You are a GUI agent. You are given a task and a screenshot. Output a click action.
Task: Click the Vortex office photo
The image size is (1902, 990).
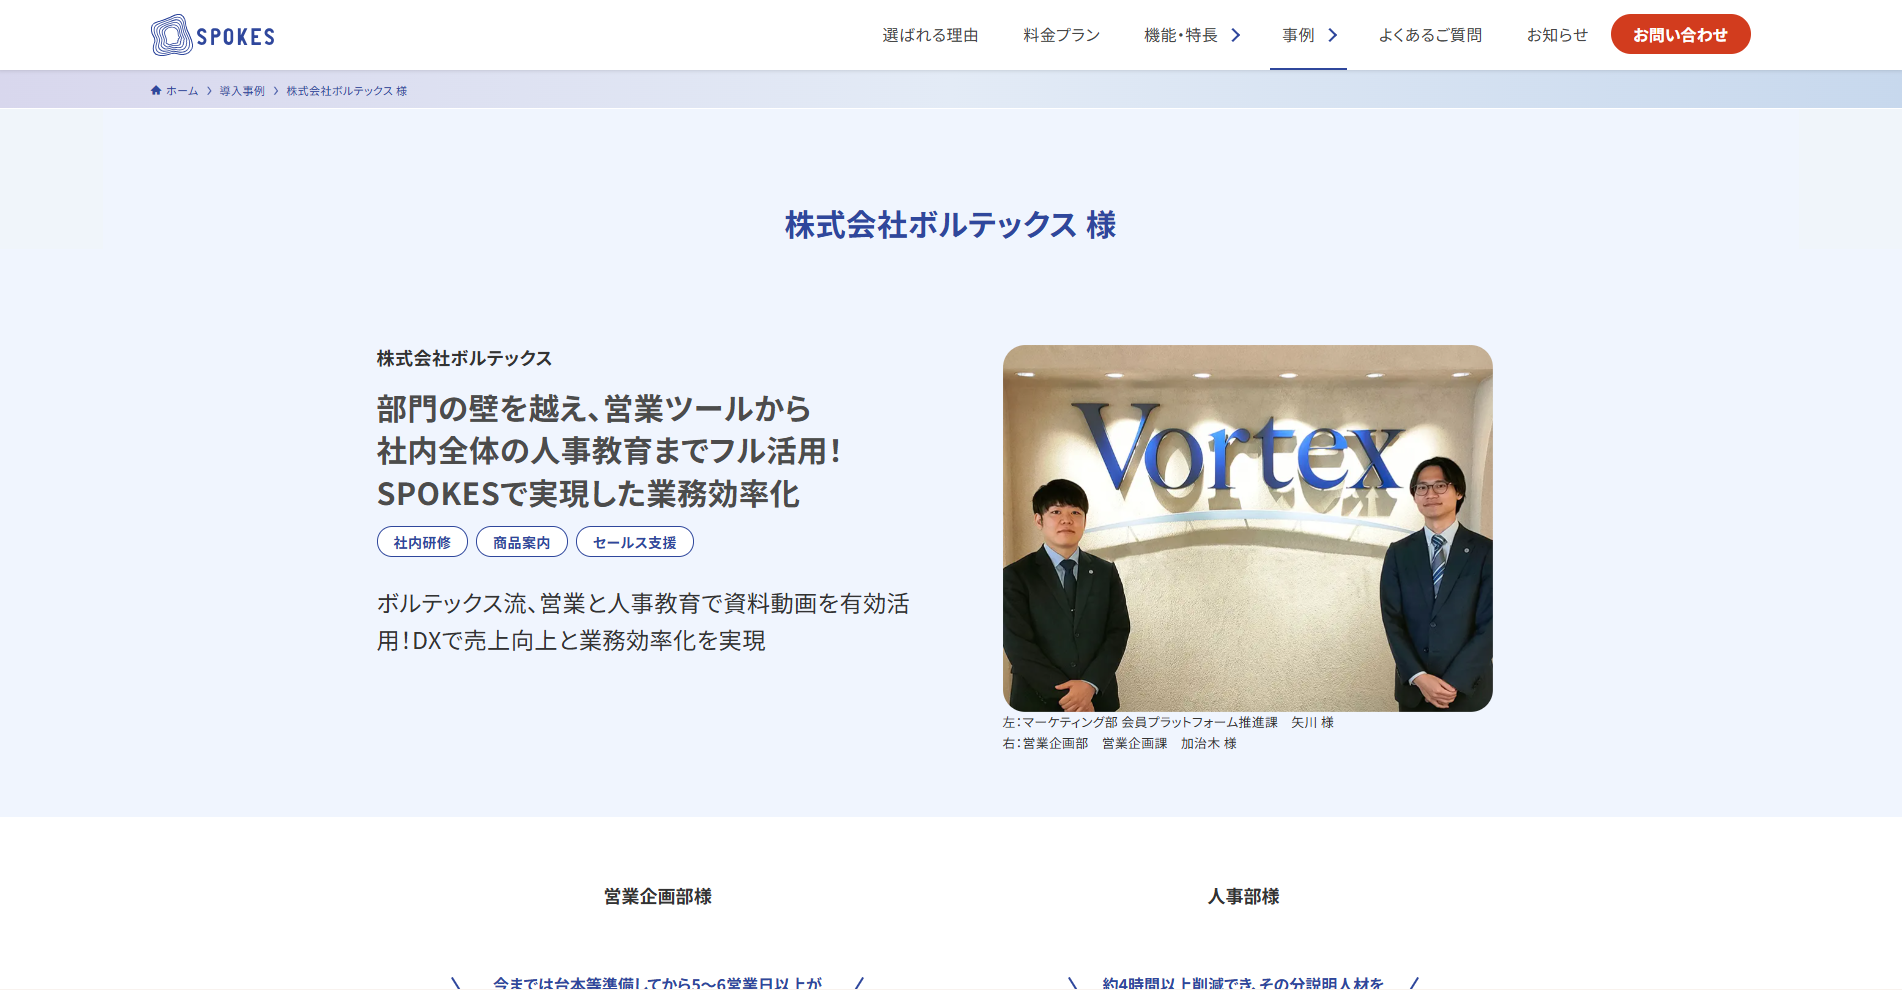(x=1247, y=528)
